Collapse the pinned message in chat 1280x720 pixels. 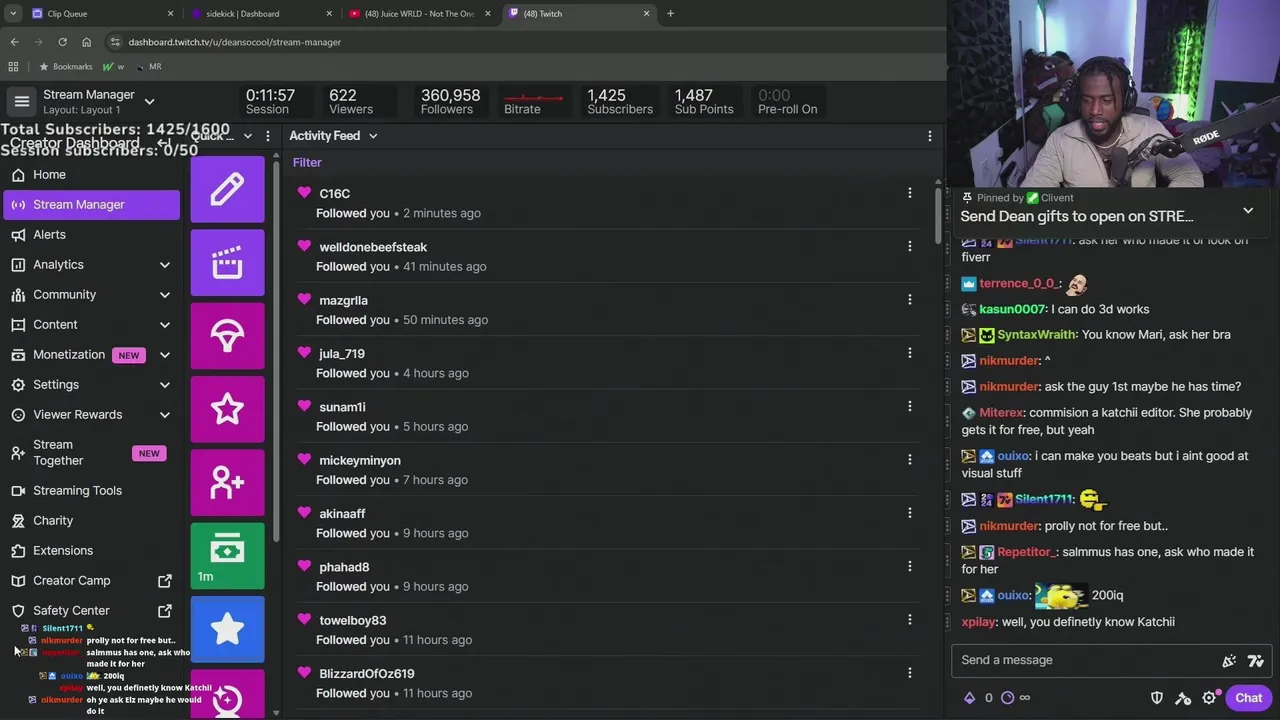[1248, 210]
